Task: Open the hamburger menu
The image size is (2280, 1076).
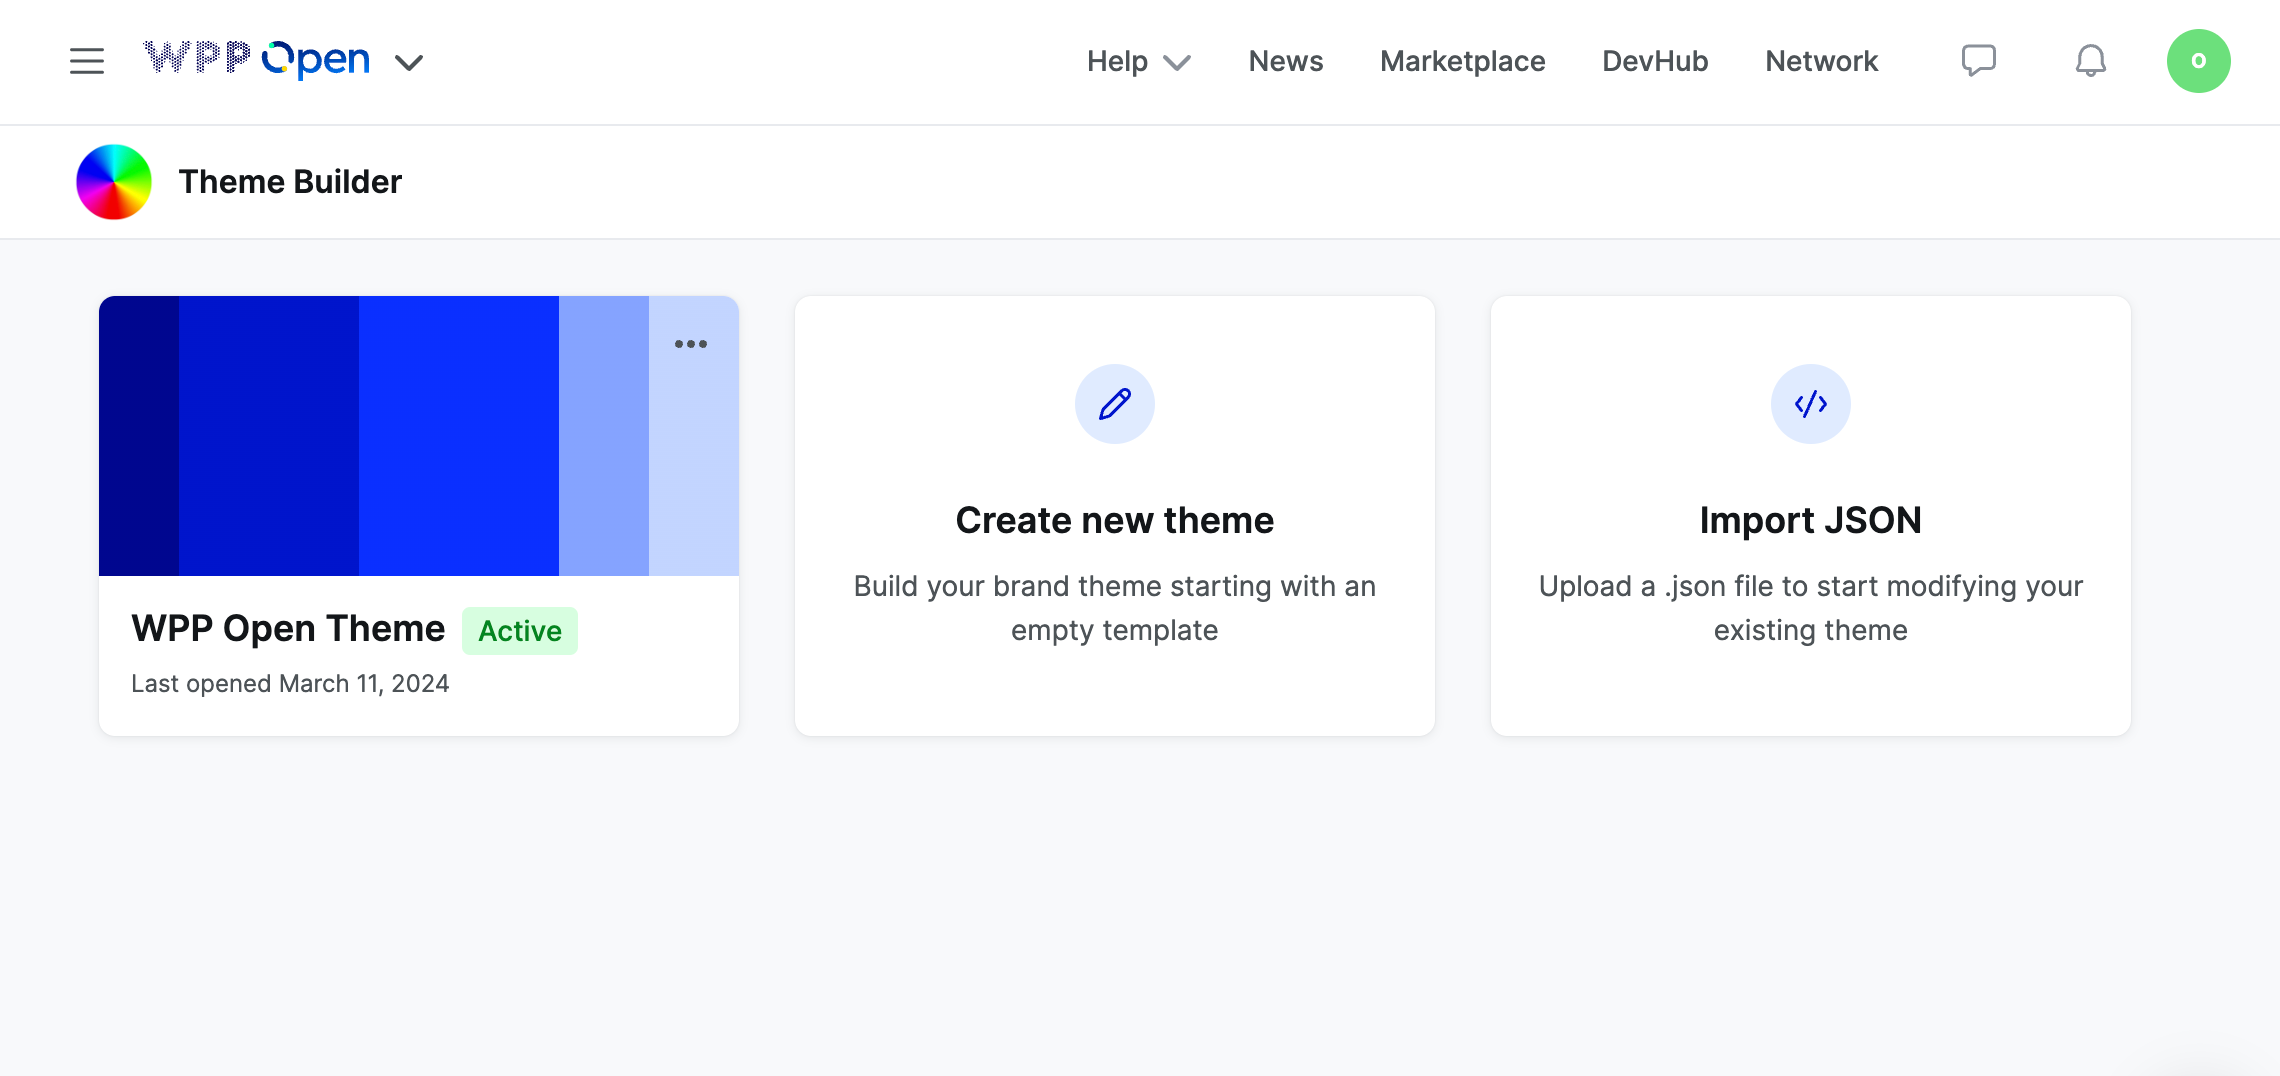Action: (x=87, y=60)
